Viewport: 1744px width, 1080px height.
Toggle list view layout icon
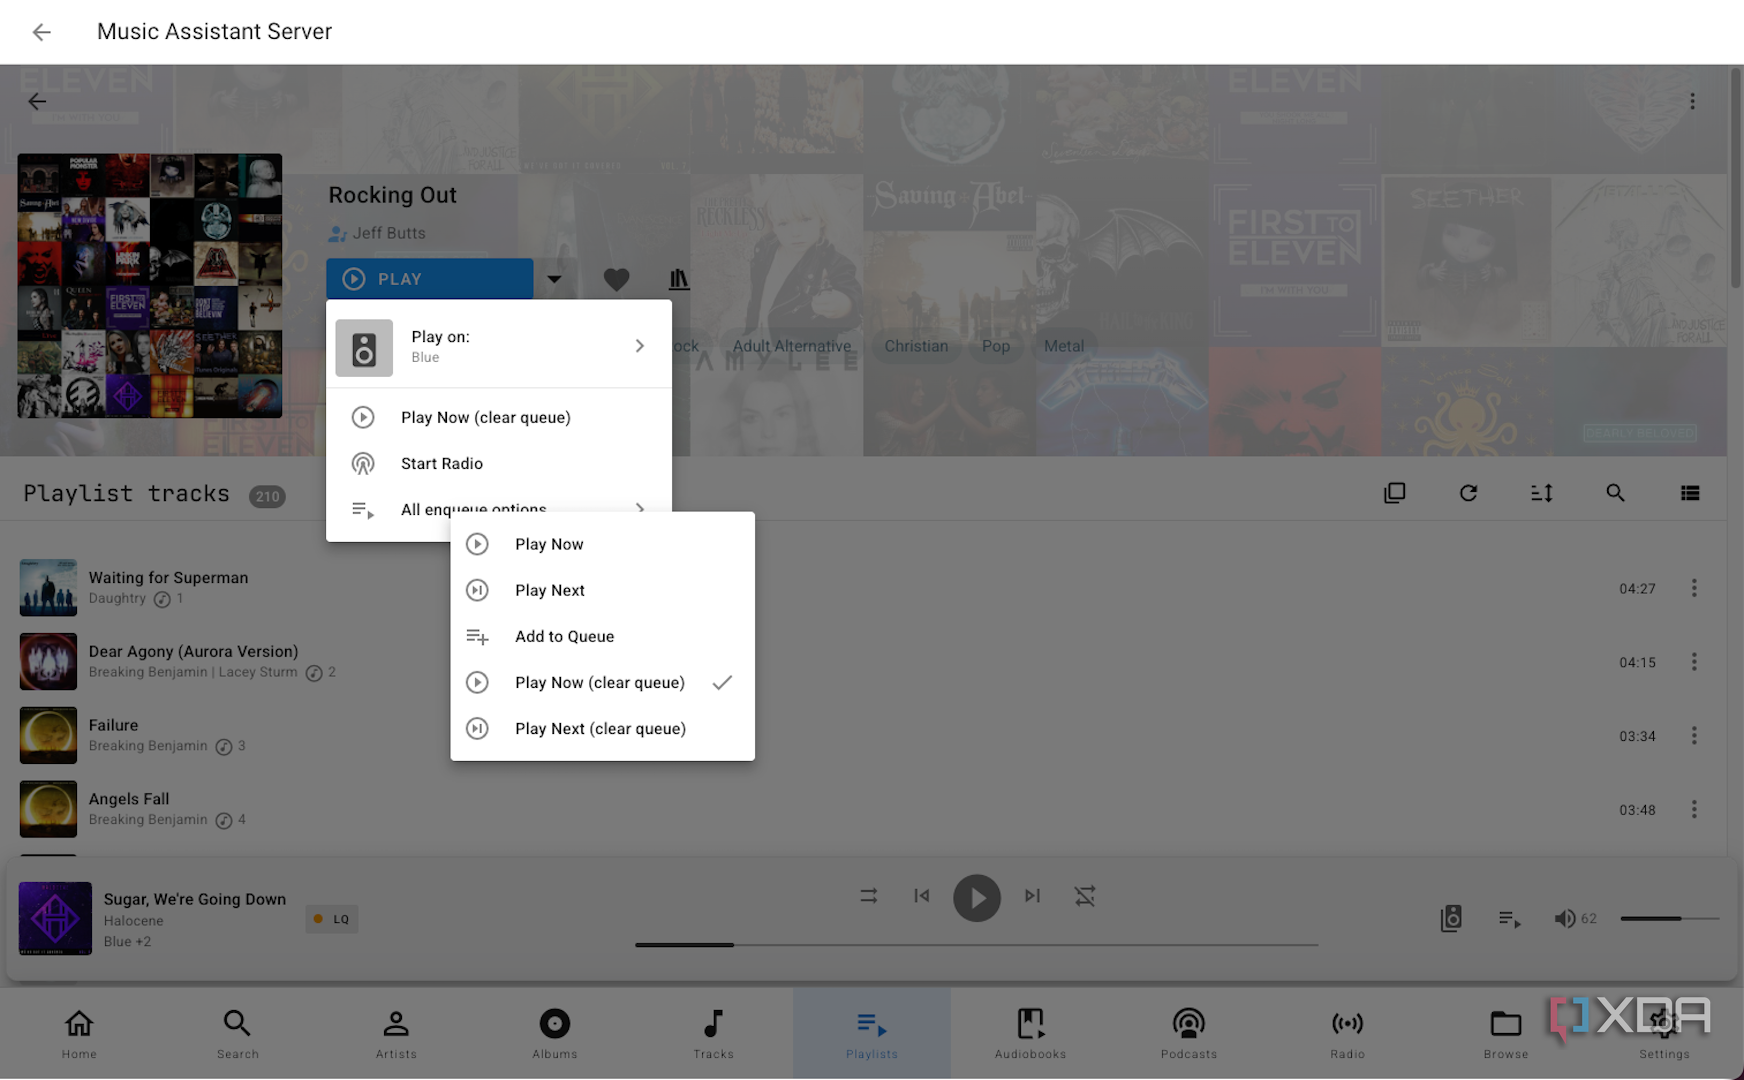tap(1690, 493)
